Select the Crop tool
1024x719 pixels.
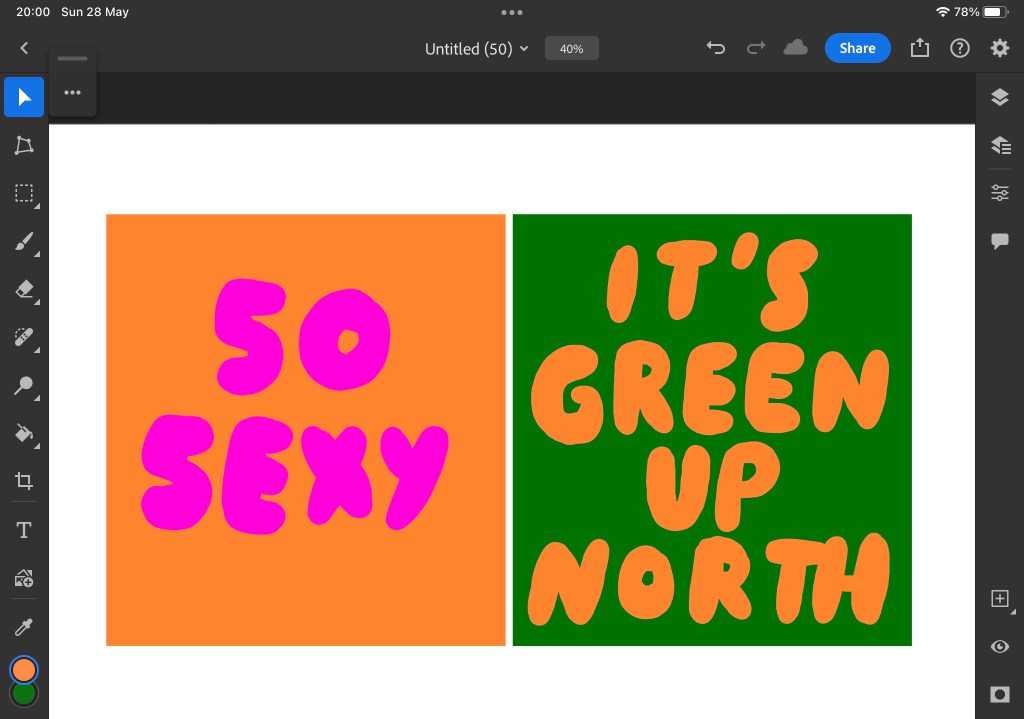click(24, 481)
